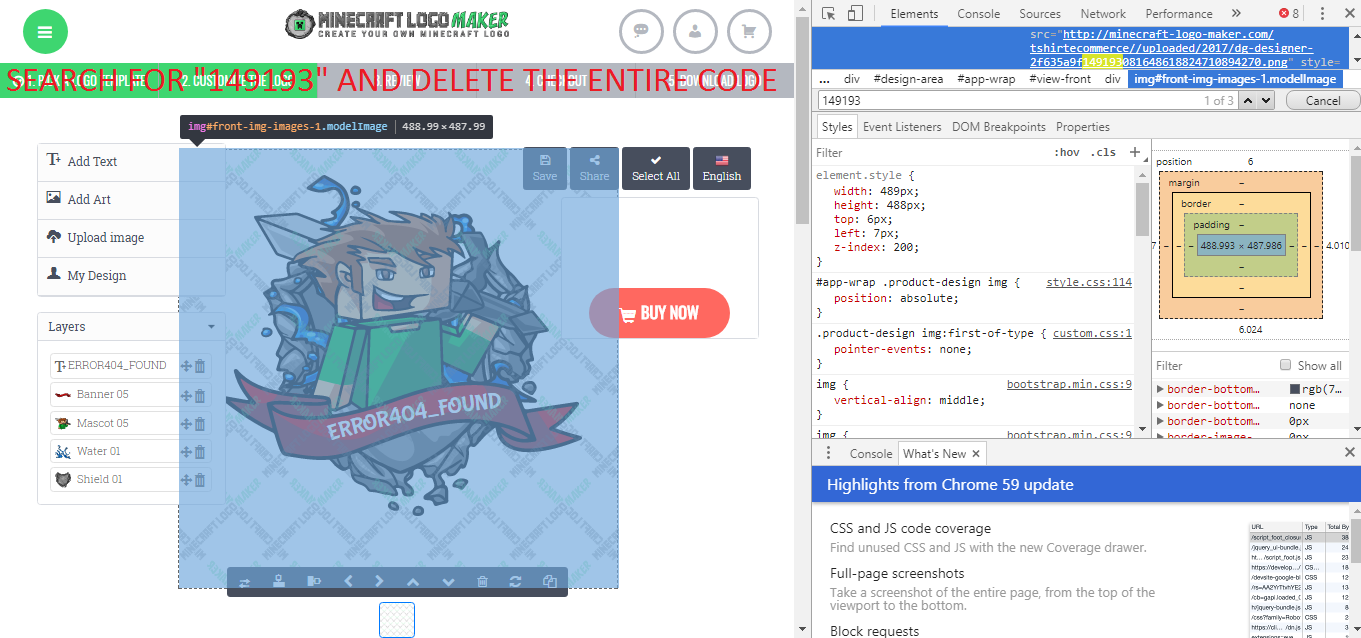Expand the border-bottom property with rgb value

[x=1161, y=389]
